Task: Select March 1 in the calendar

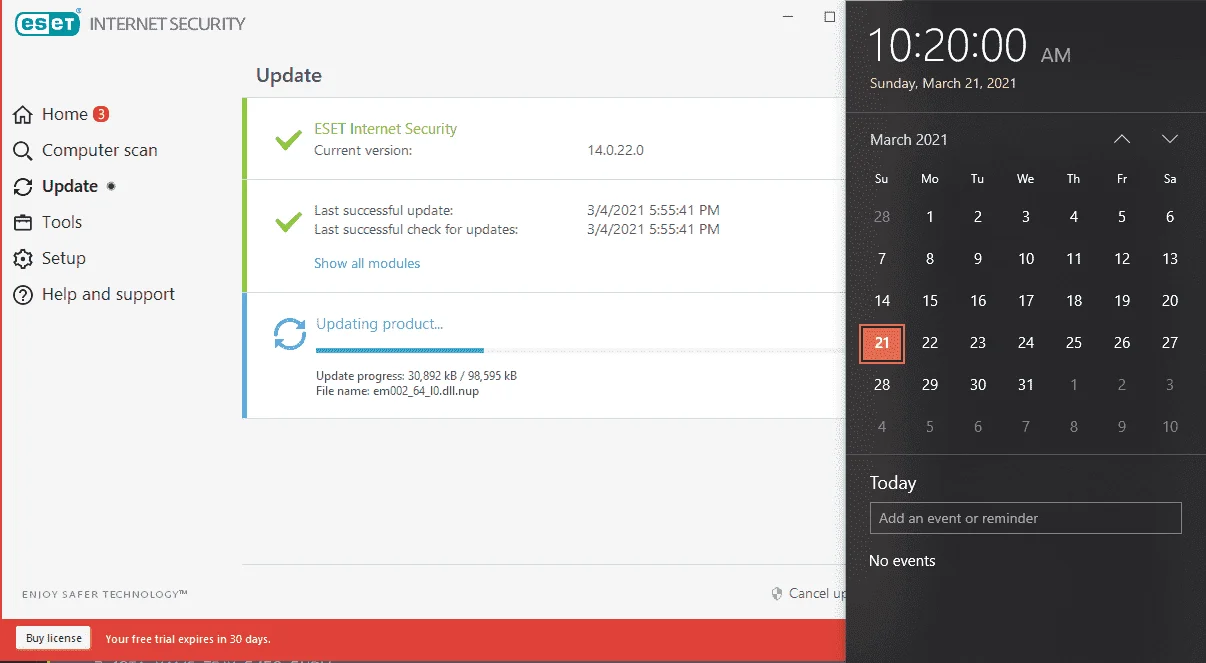Action: coord(930,217)
